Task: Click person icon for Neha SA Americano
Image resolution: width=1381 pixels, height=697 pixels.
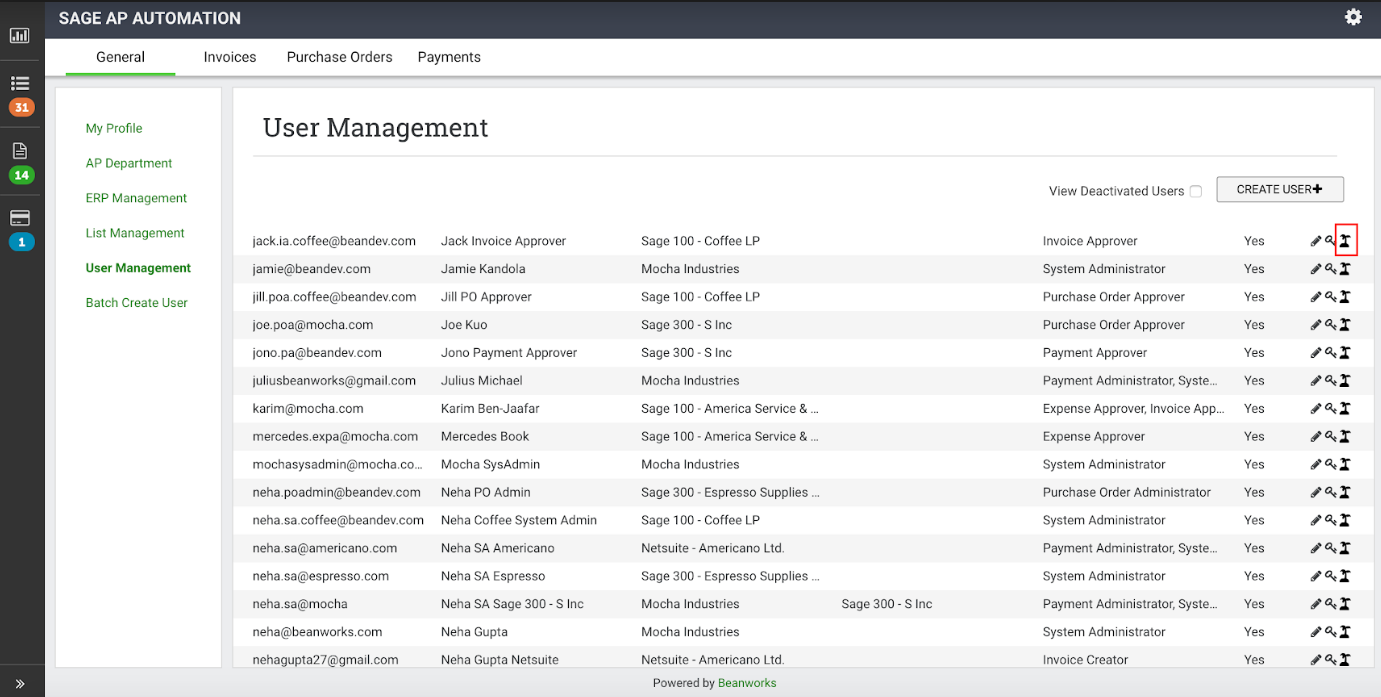Action: click(x=1345, y=548)
